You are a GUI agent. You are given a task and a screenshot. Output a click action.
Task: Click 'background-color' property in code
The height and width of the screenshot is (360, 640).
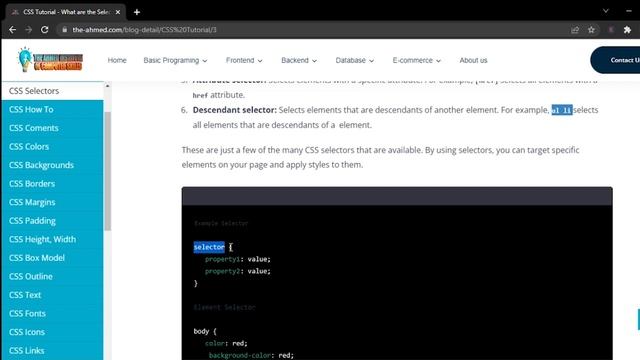[240, 356]
